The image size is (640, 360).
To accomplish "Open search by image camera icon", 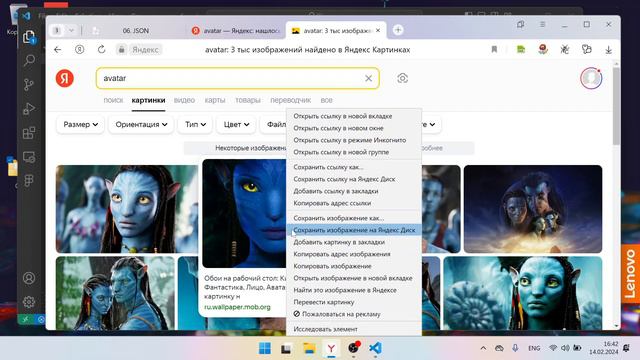I will [402, 78].
